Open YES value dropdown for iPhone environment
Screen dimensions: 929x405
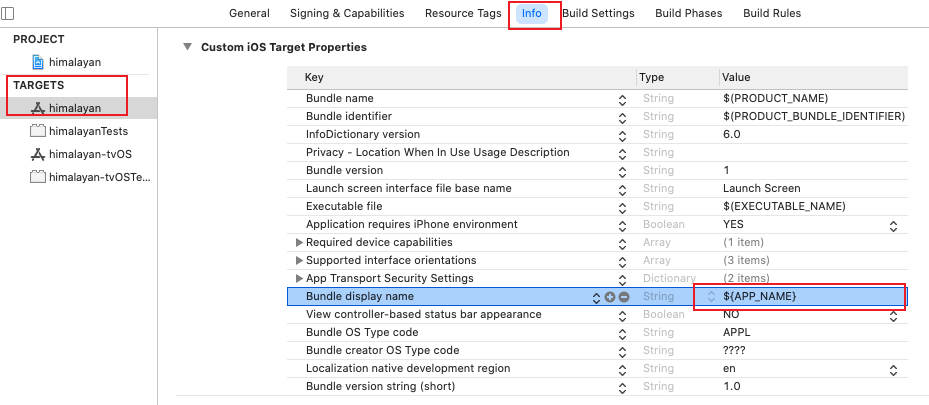click(893, 226)
